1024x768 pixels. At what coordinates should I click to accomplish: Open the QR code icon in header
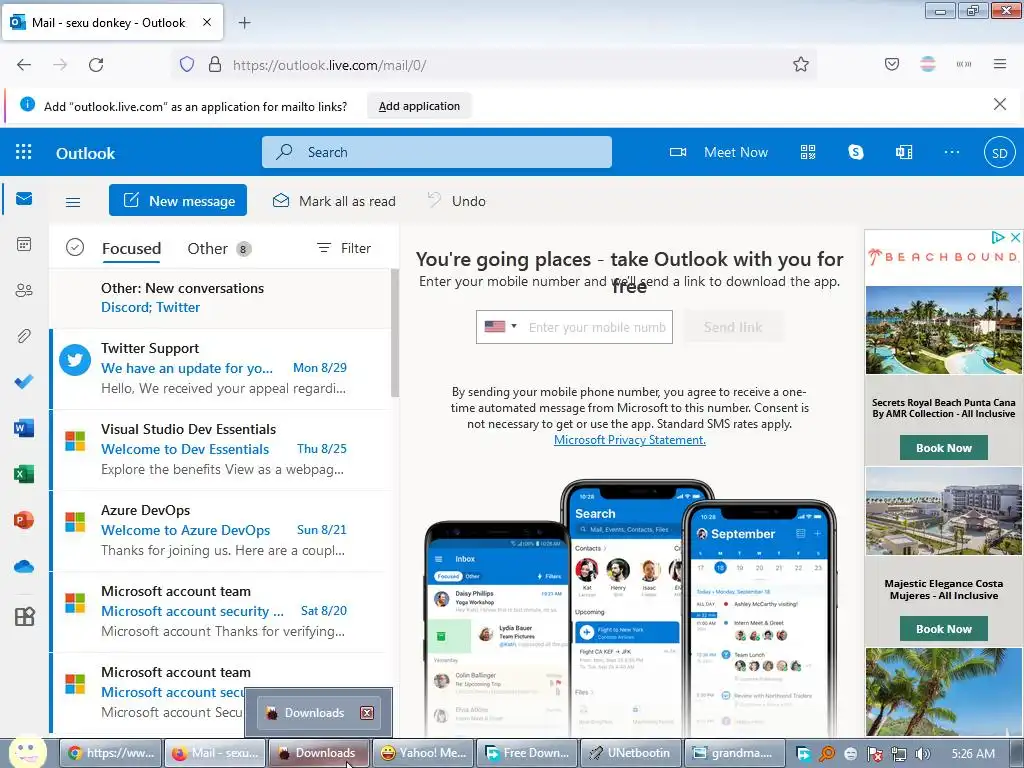click(808, 152)
